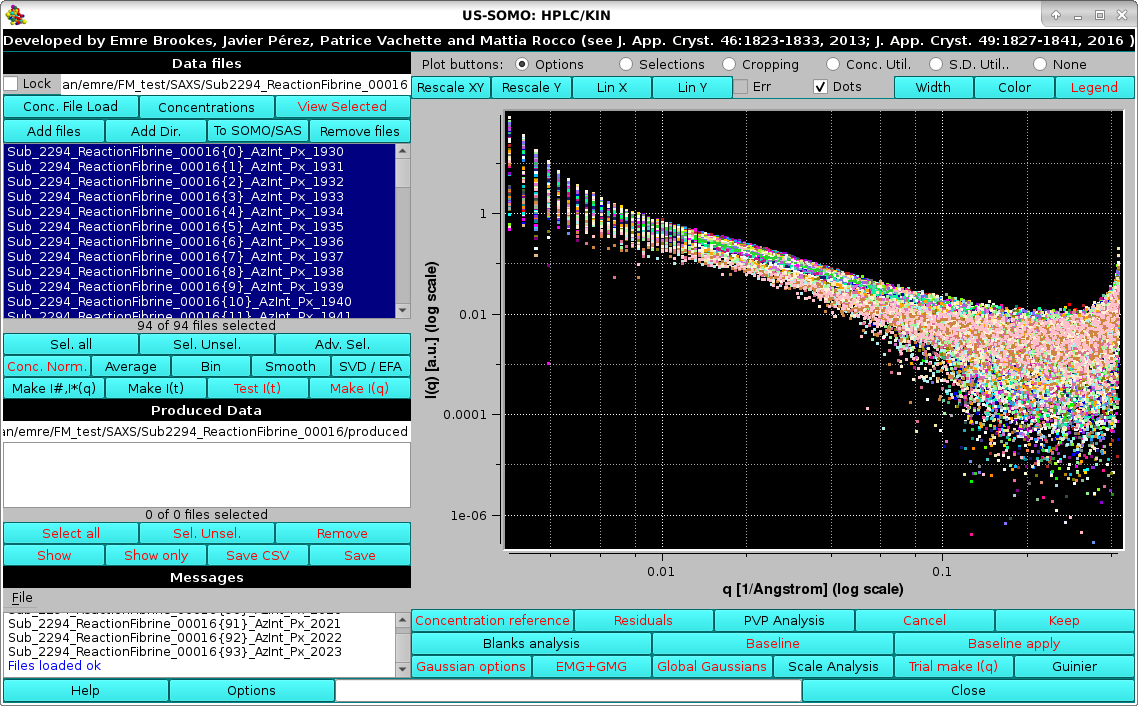The width and height of the screenshot is (1138, 706).
Task: Open the Color settings for the plot
Action: pyautogui.click(x=1013, y=86)
